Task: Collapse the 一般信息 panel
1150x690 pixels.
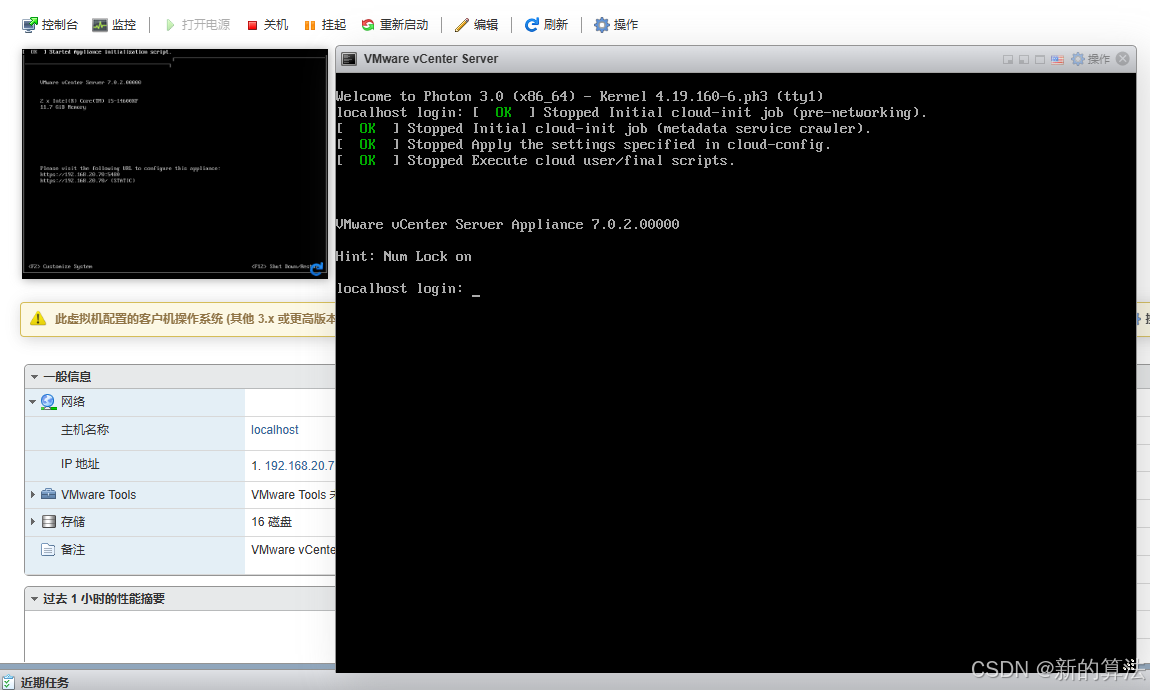Action: tap(34, 377)
